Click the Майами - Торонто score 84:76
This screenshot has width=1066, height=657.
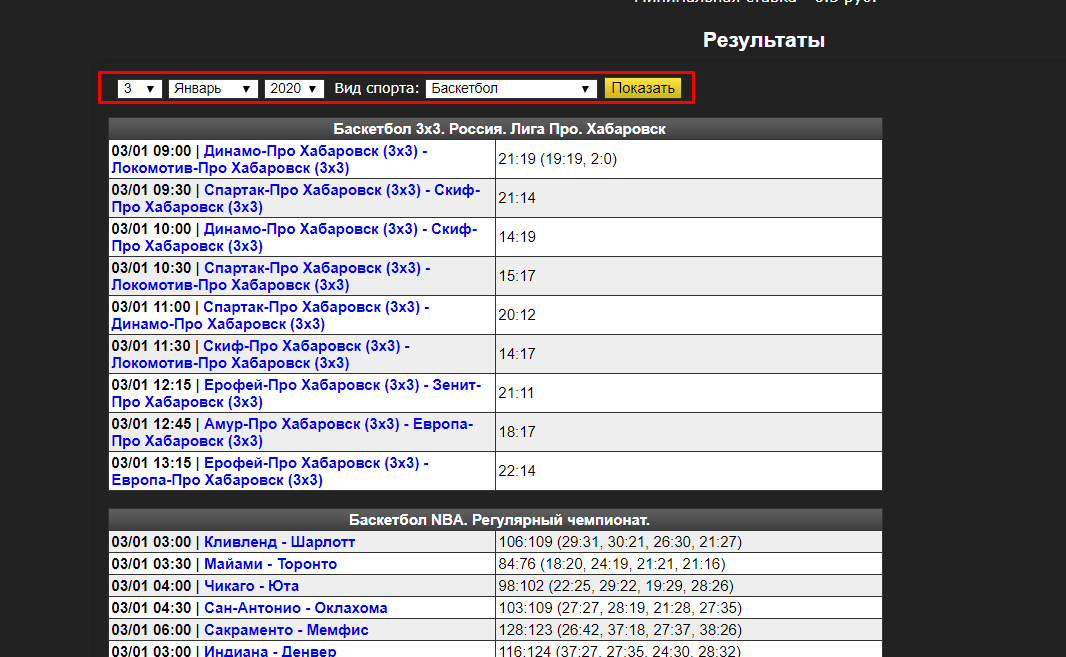[x=612, y=564]
